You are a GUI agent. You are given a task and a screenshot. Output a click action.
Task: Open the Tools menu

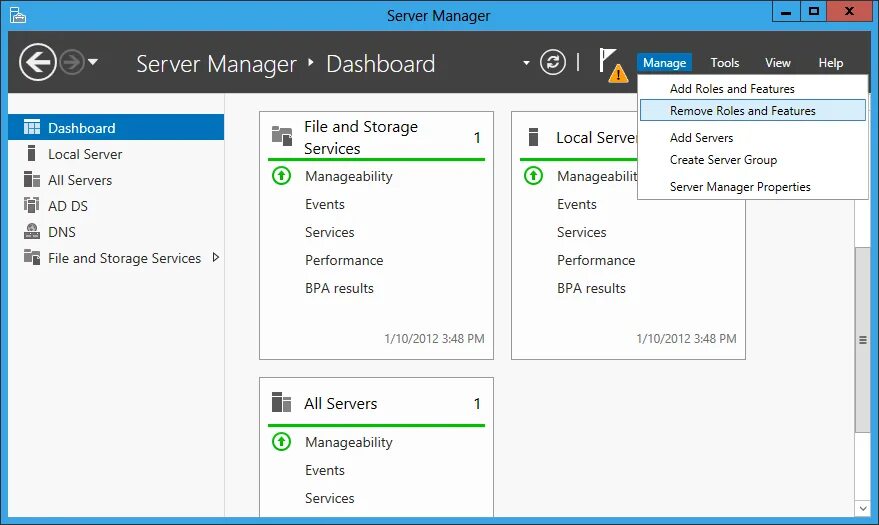[x=725, y=63]
